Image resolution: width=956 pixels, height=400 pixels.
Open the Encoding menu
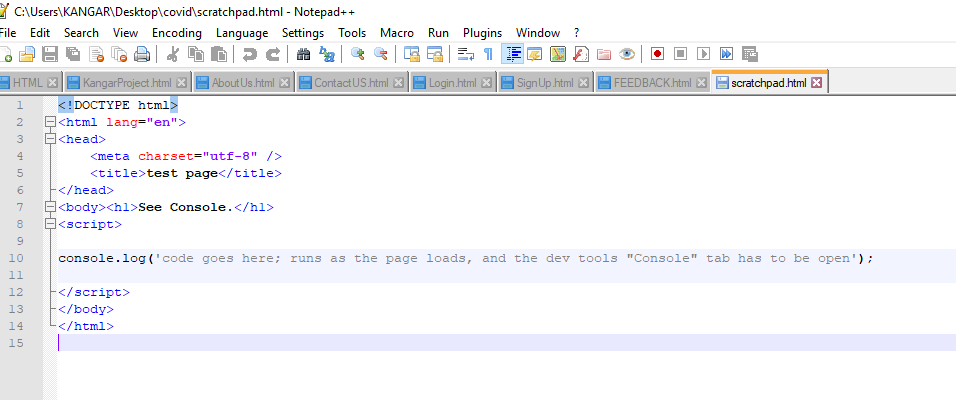[x=177, y=33]
